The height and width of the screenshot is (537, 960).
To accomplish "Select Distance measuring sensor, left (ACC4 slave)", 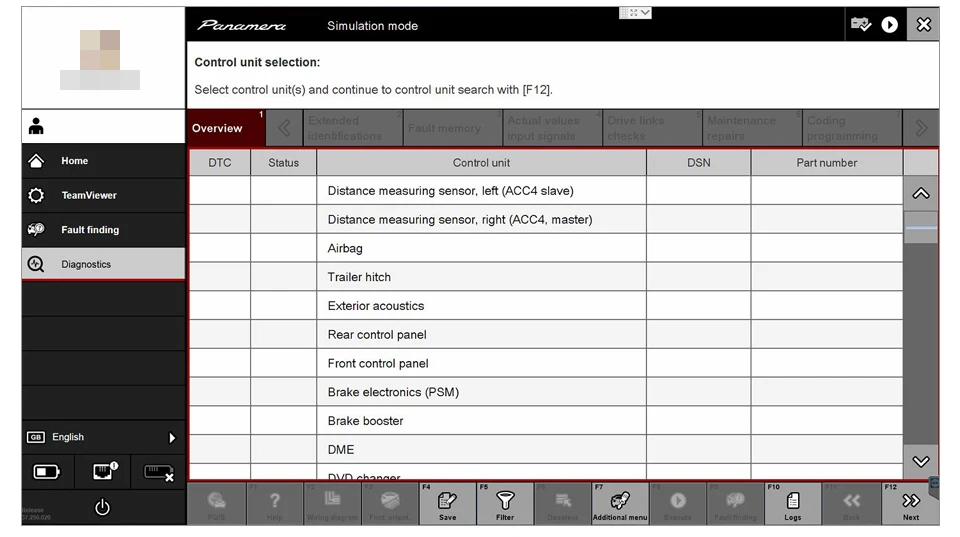I will [546, 190].
